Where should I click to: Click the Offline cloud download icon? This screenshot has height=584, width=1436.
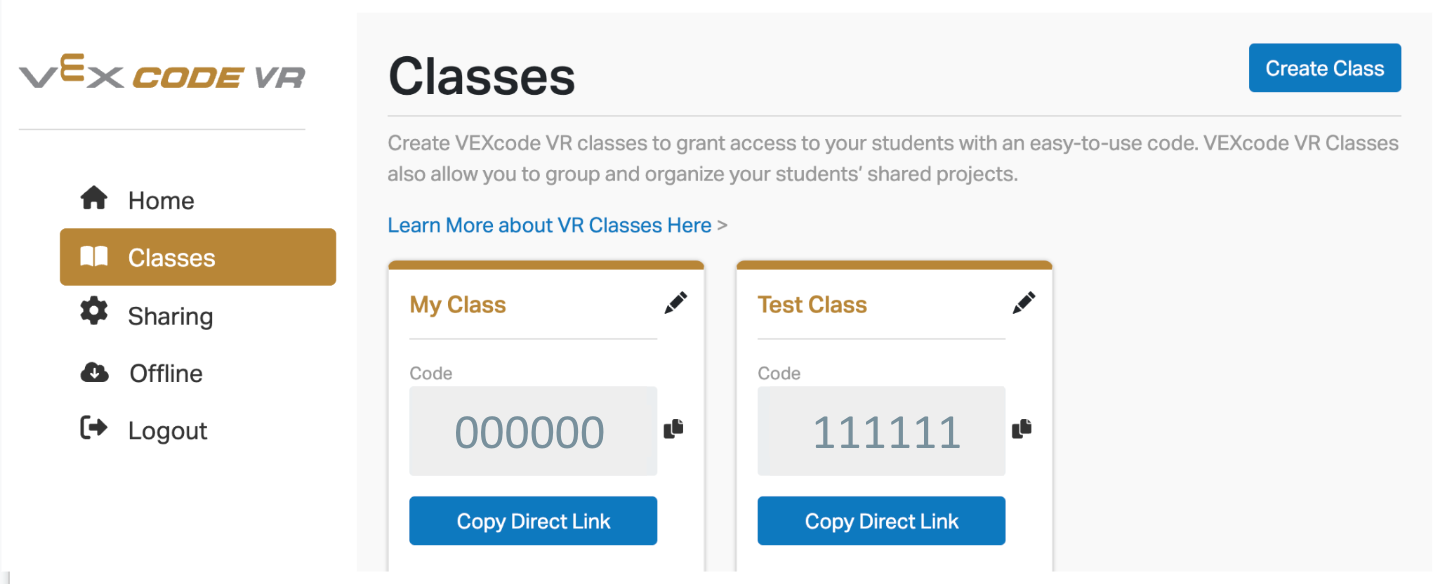pyautogui.click(x=95, y=372)
